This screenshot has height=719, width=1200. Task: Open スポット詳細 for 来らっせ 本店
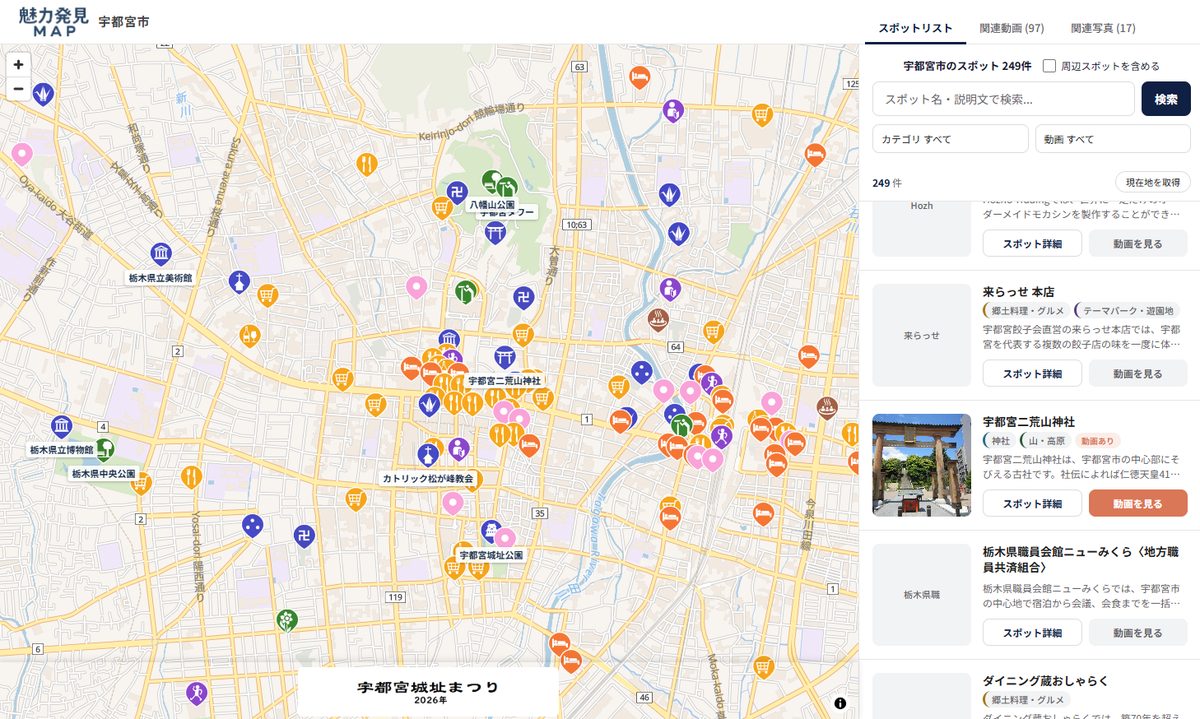[x=1032, y=373]
